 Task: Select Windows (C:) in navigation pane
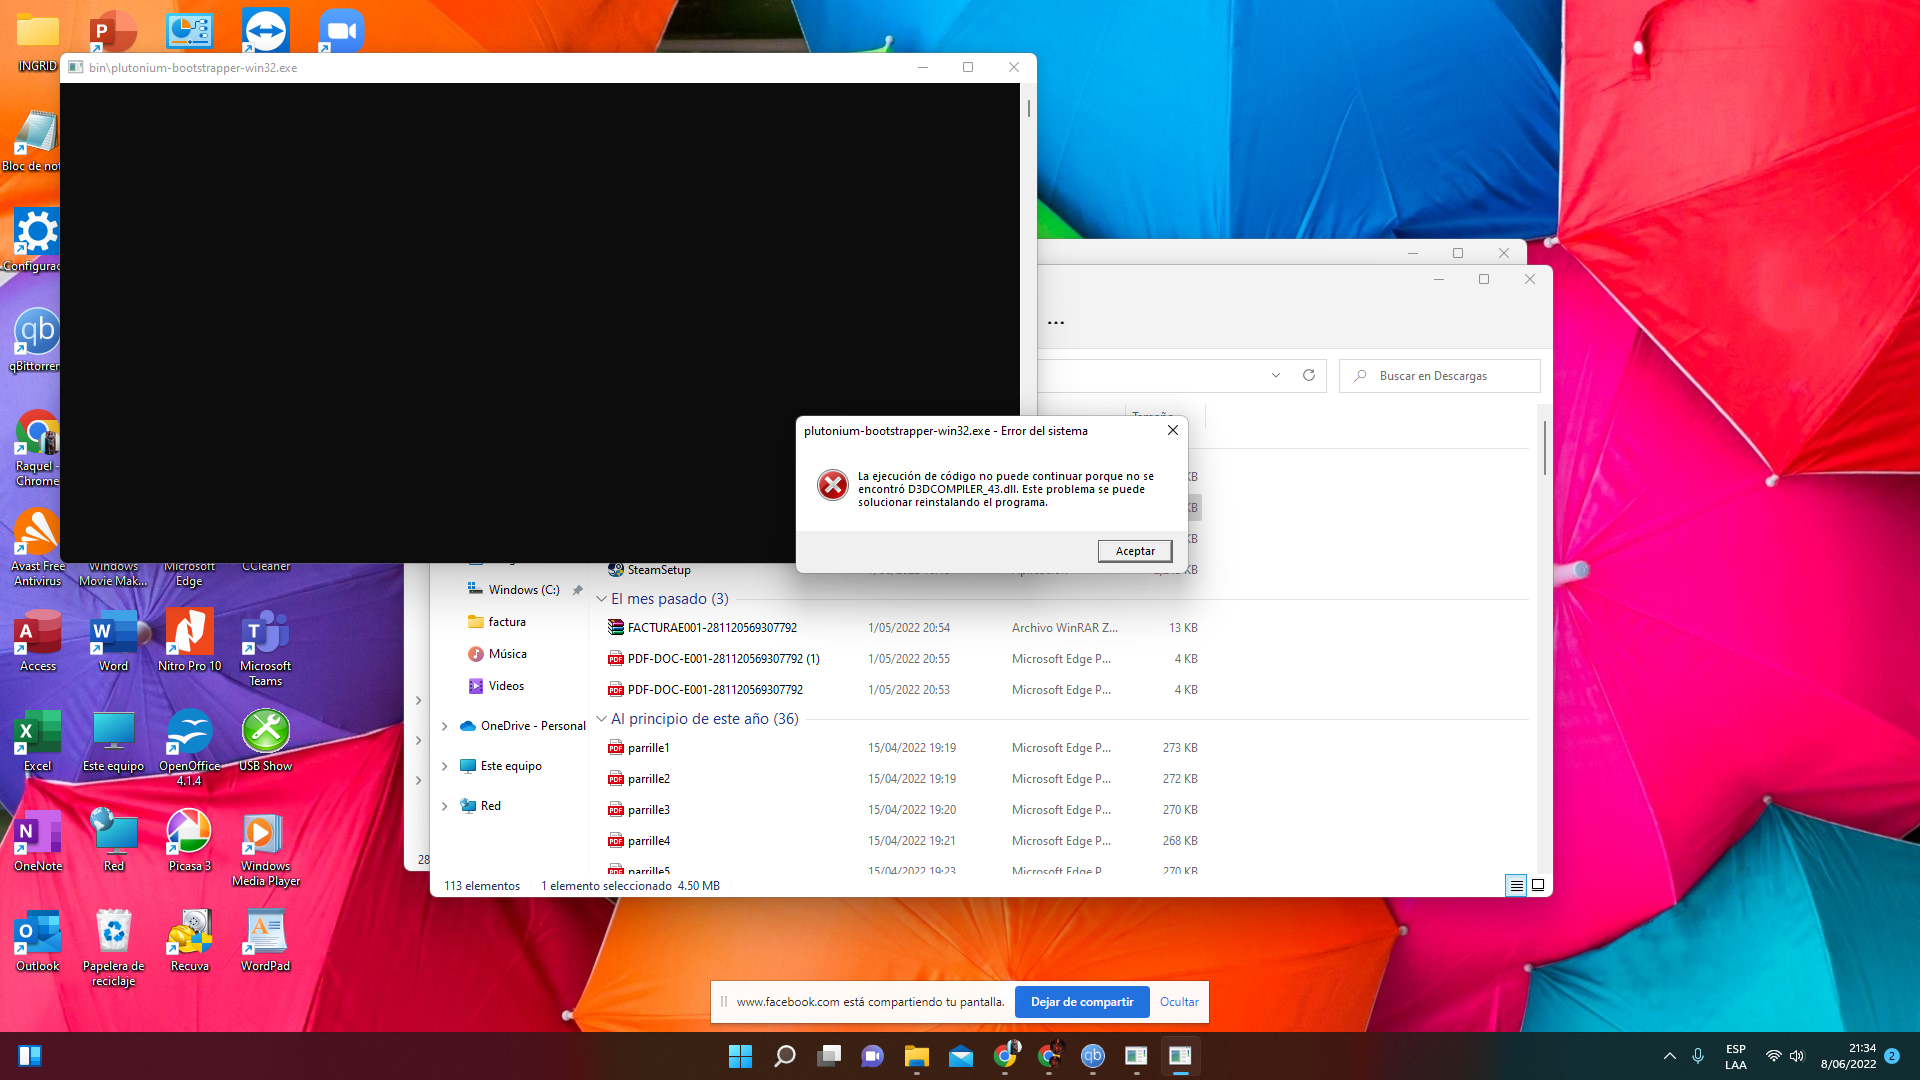point(524,590)
